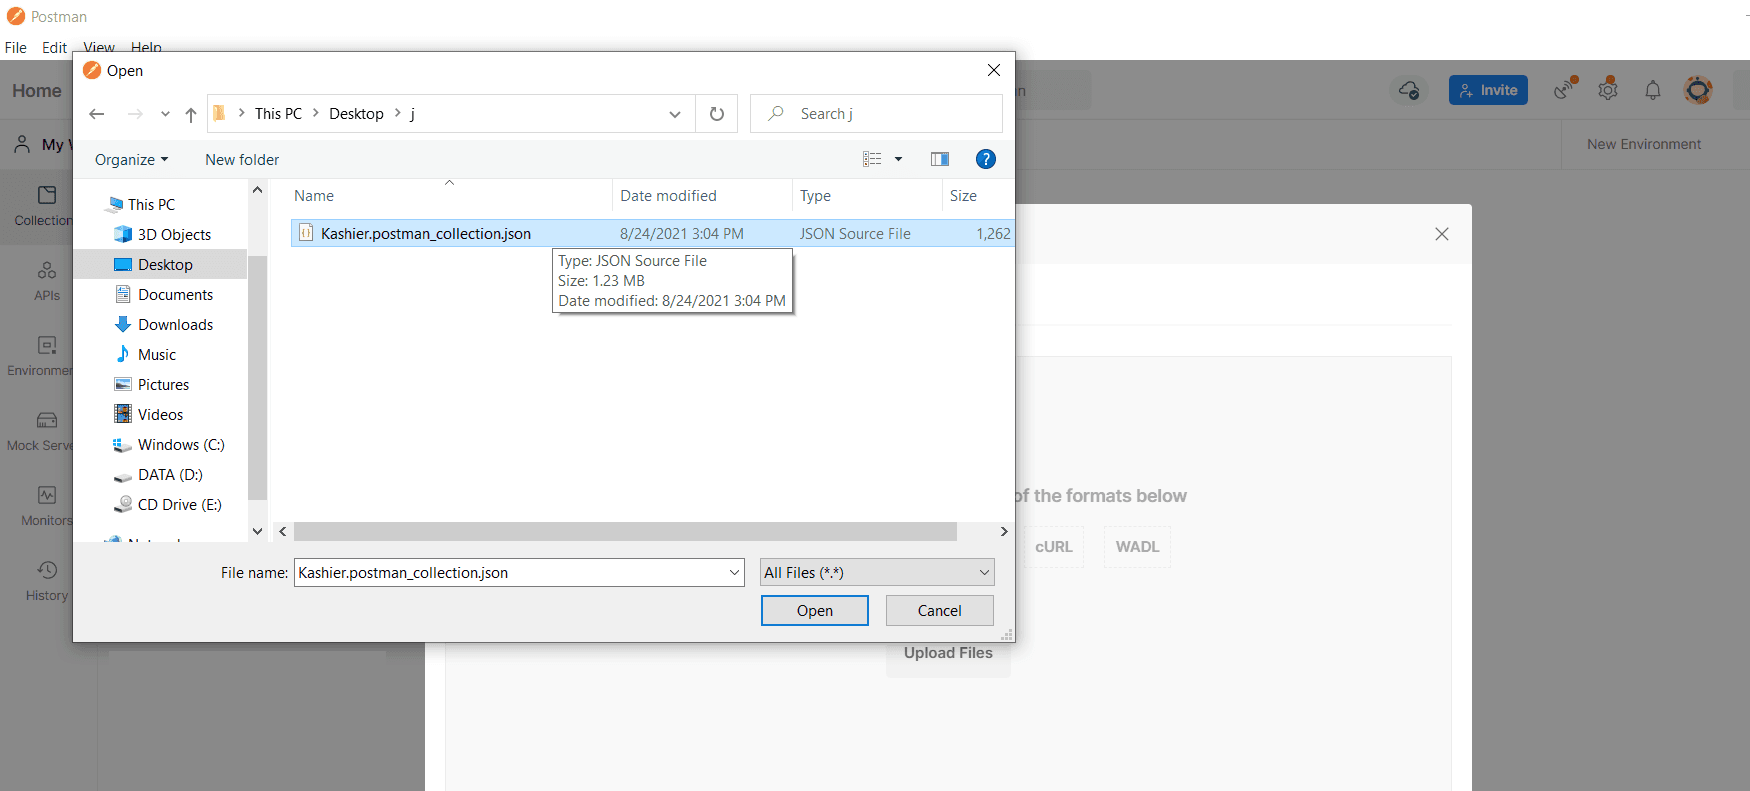The image size is (1750, 791).
Task: Click the Postman sync cloud icon
Action: pos(1409,90)
